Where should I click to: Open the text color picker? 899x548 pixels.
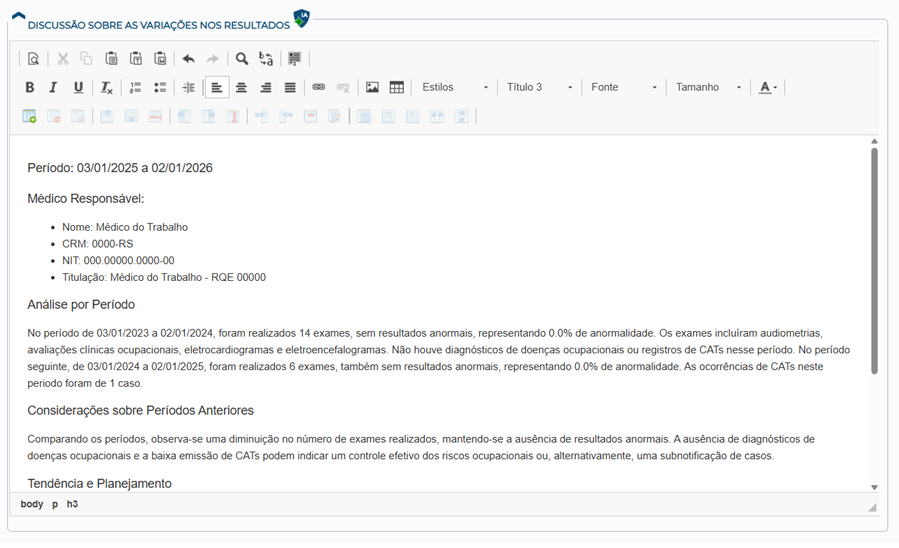[x=768, y=88]
